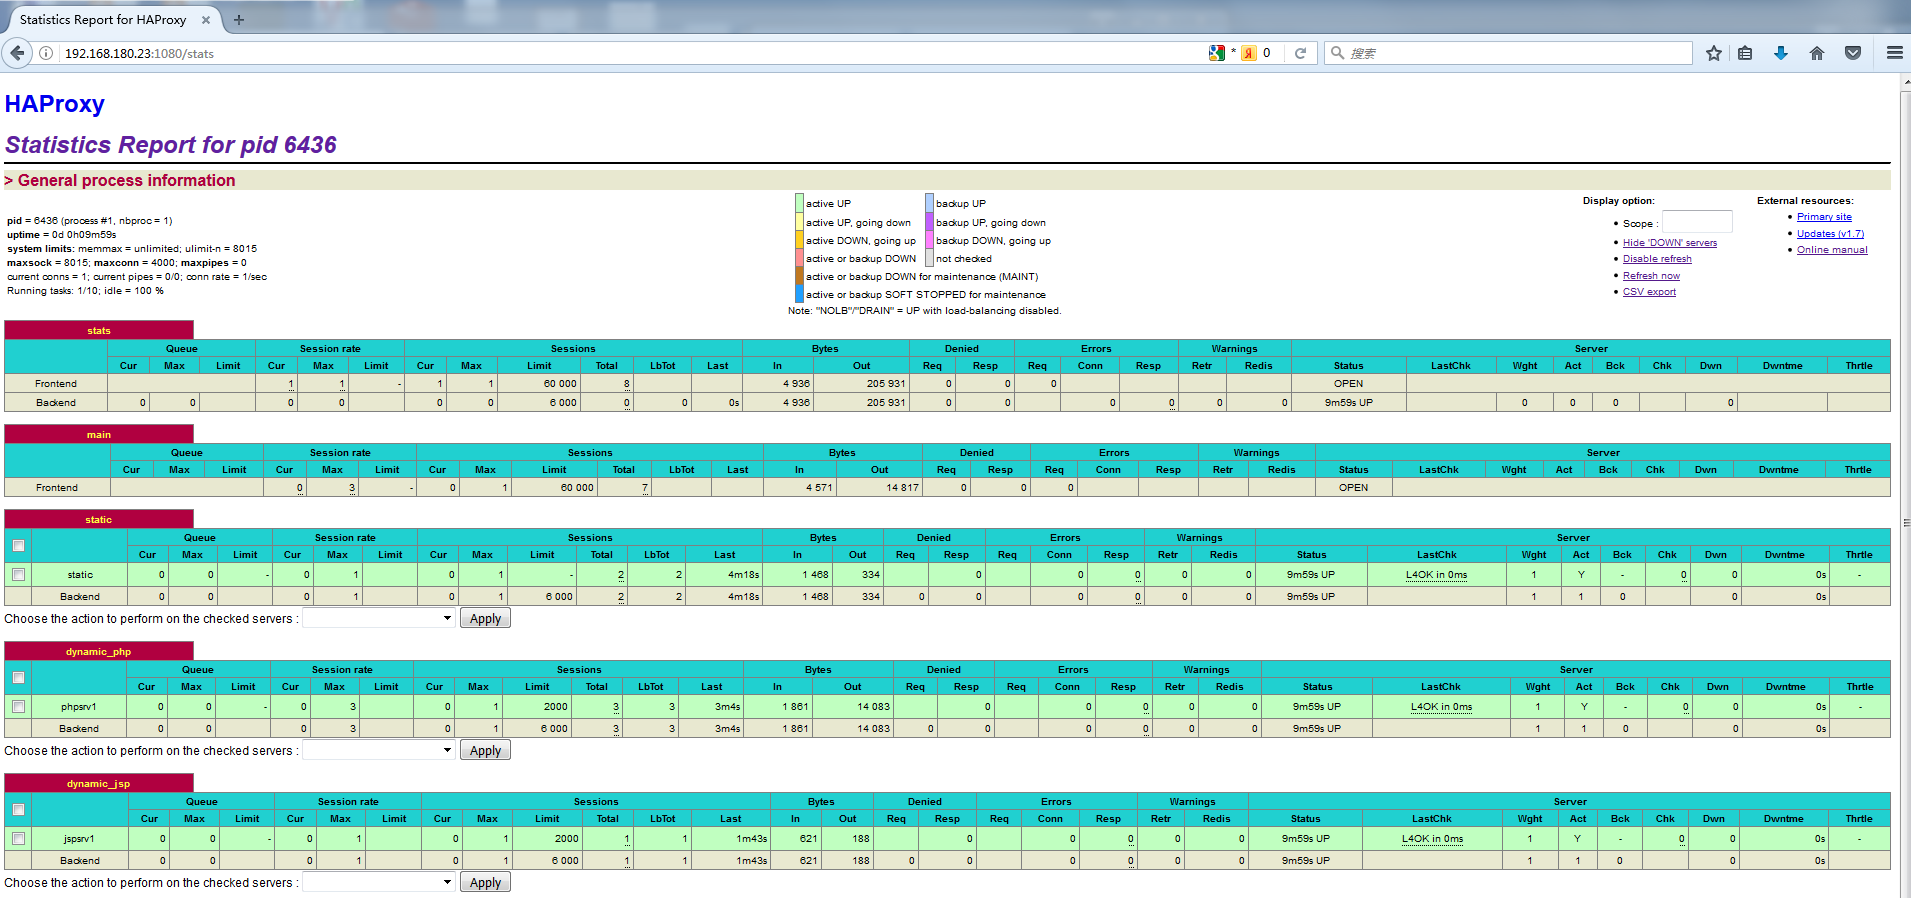Click the browser search box

click(1510, 53)
